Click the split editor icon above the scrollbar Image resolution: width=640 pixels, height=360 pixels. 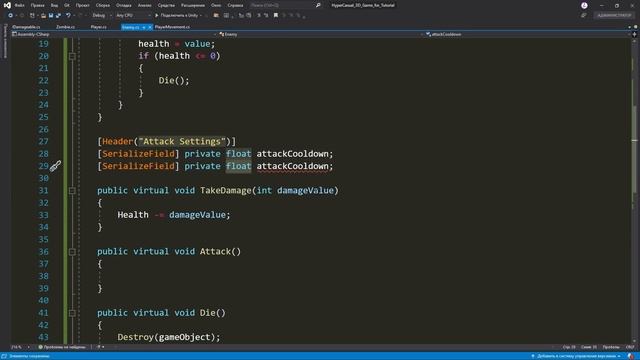(634, 34)
